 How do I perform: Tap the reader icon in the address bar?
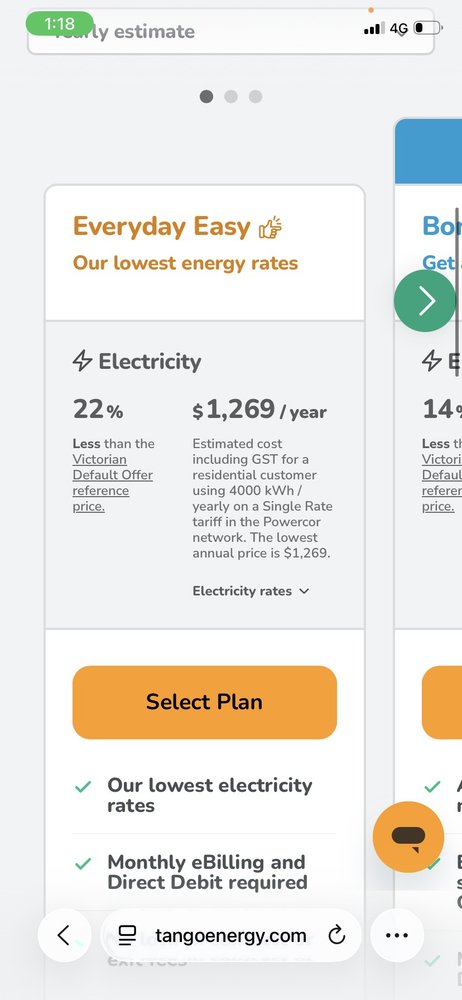(128, 936)
